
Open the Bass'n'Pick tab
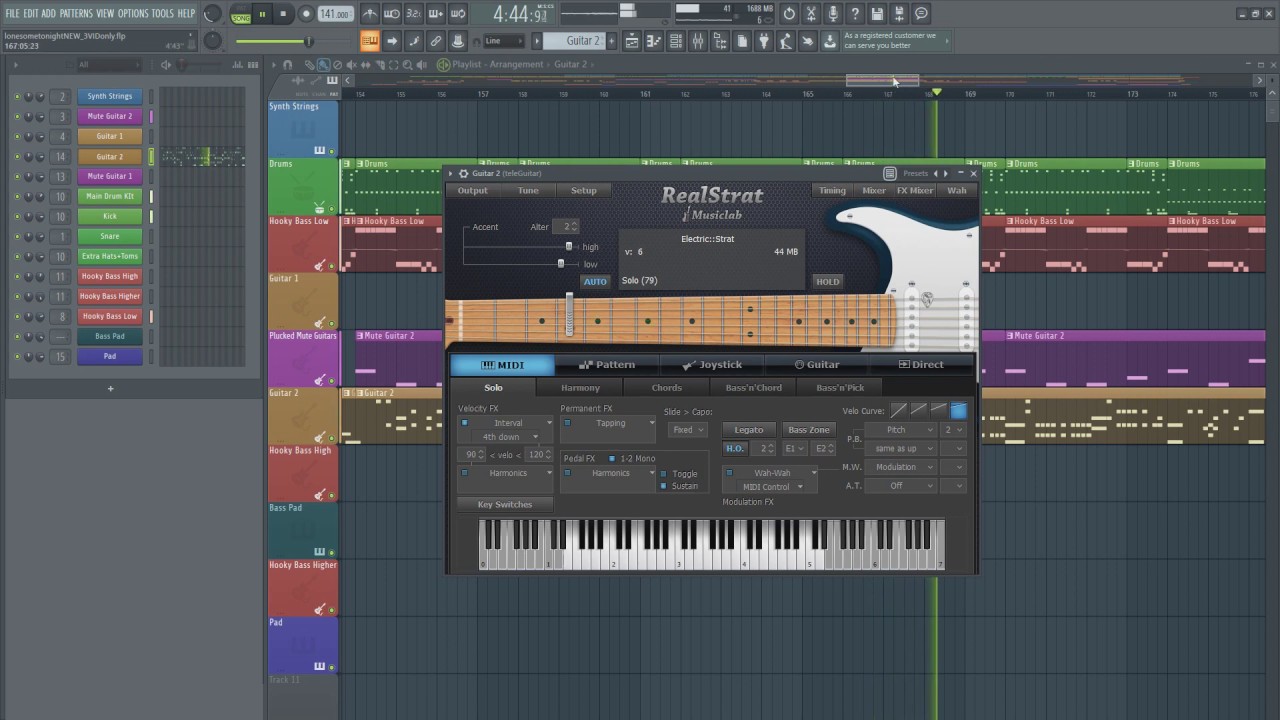point(840,388)
